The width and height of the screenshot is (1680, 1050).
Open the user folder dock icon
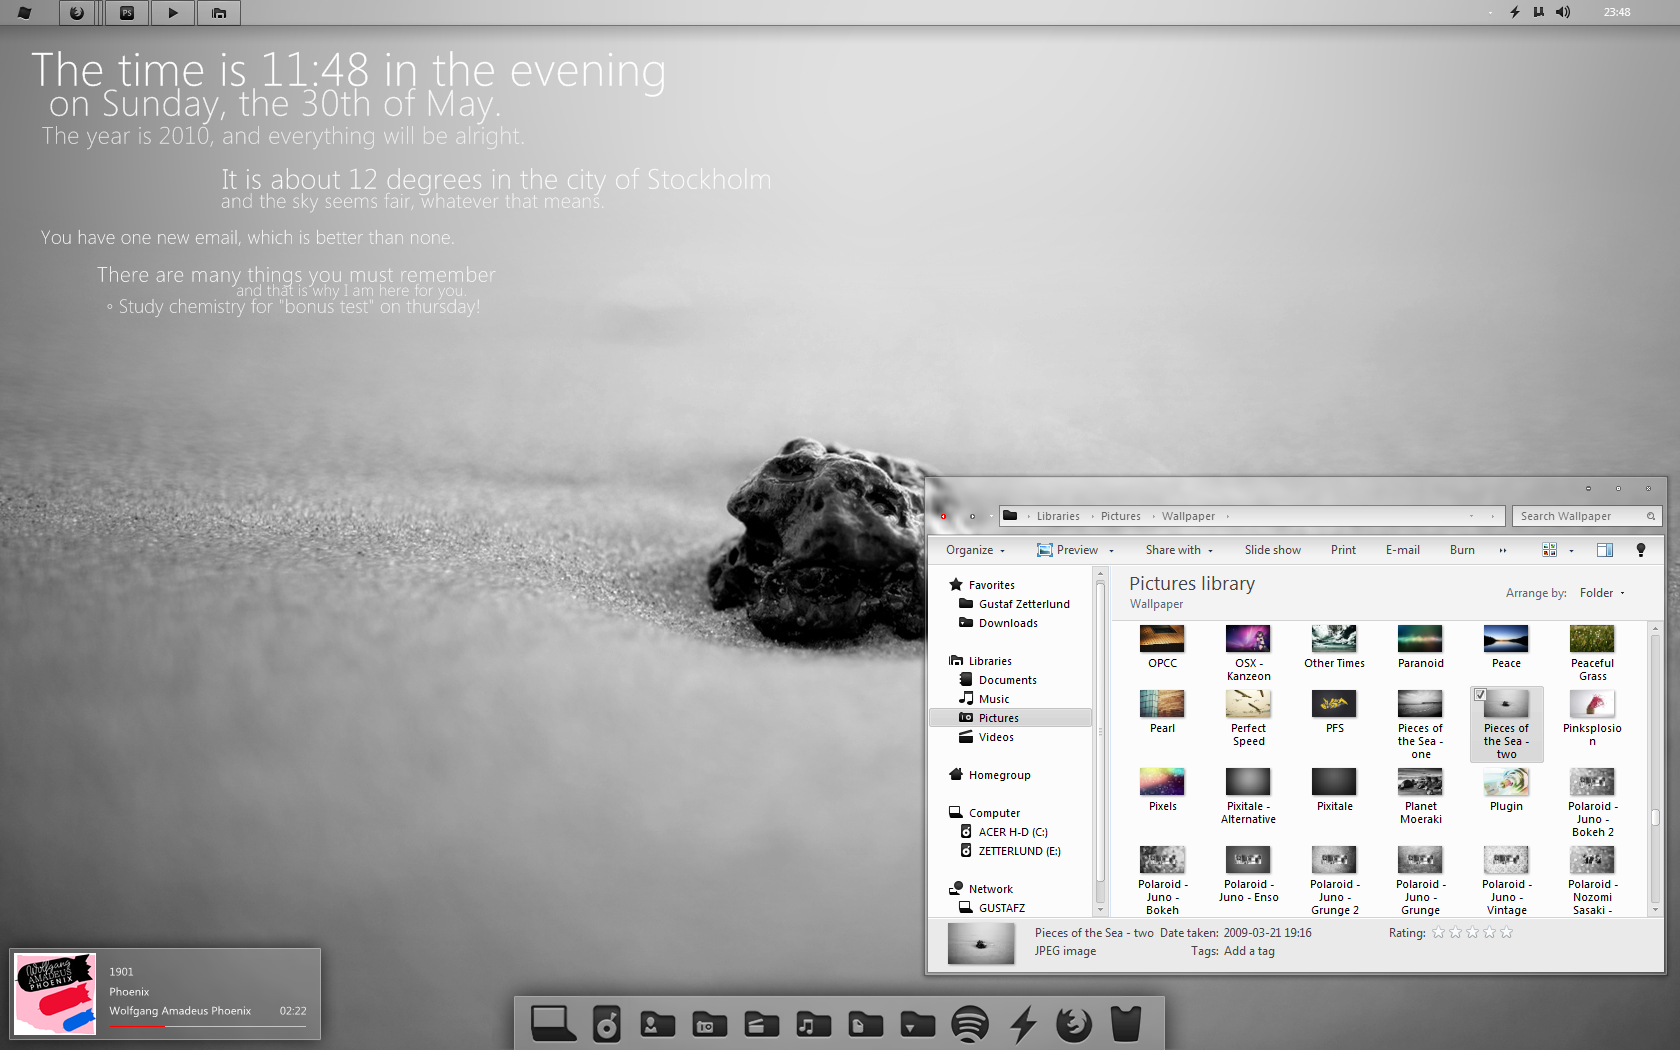click(658, 1024)
